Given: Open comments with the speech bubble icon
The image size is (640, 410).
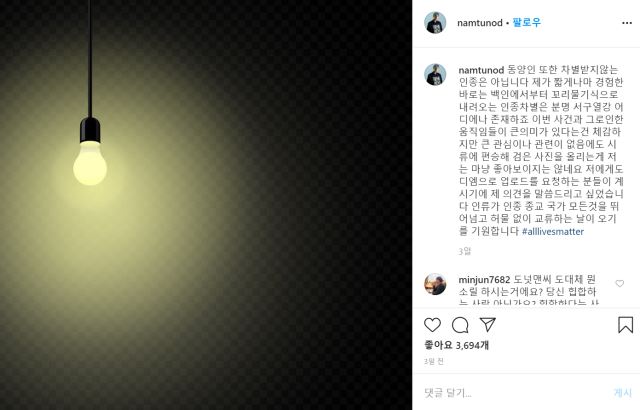Looking at the screenshot, I should [x=460, y=325].
